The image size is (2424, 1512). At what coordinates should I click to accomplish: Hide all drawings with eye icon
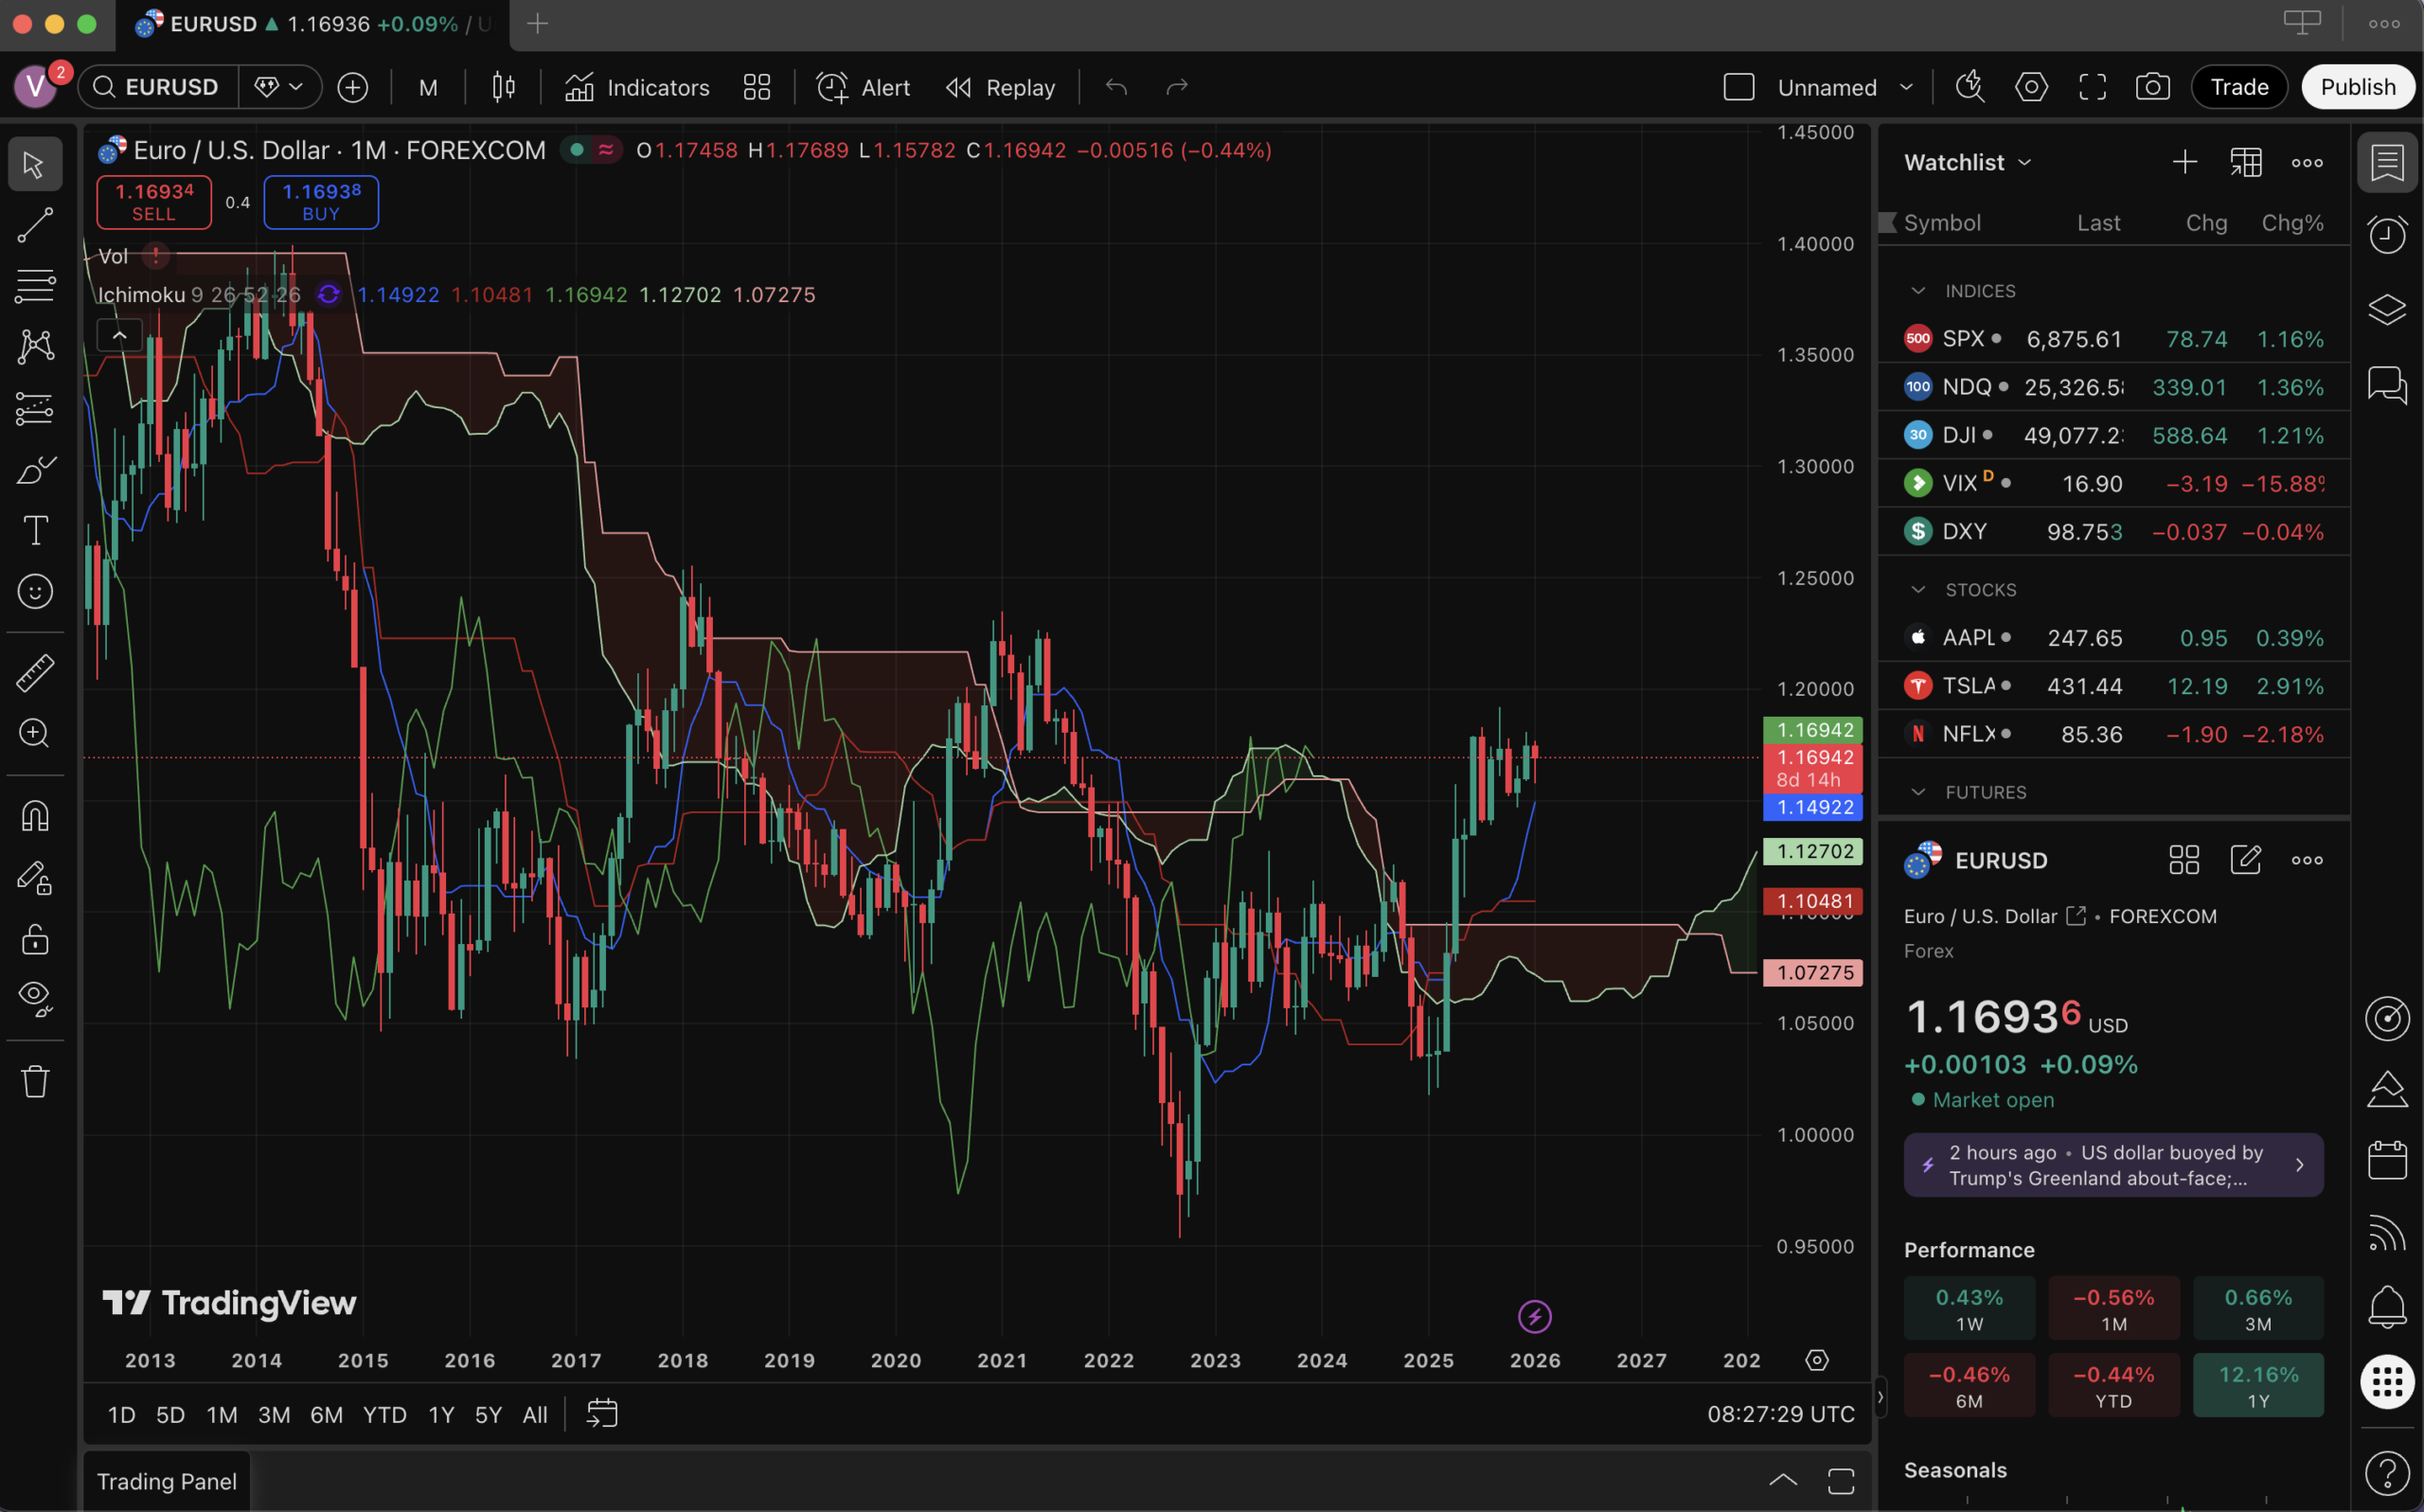pos(35,997)
